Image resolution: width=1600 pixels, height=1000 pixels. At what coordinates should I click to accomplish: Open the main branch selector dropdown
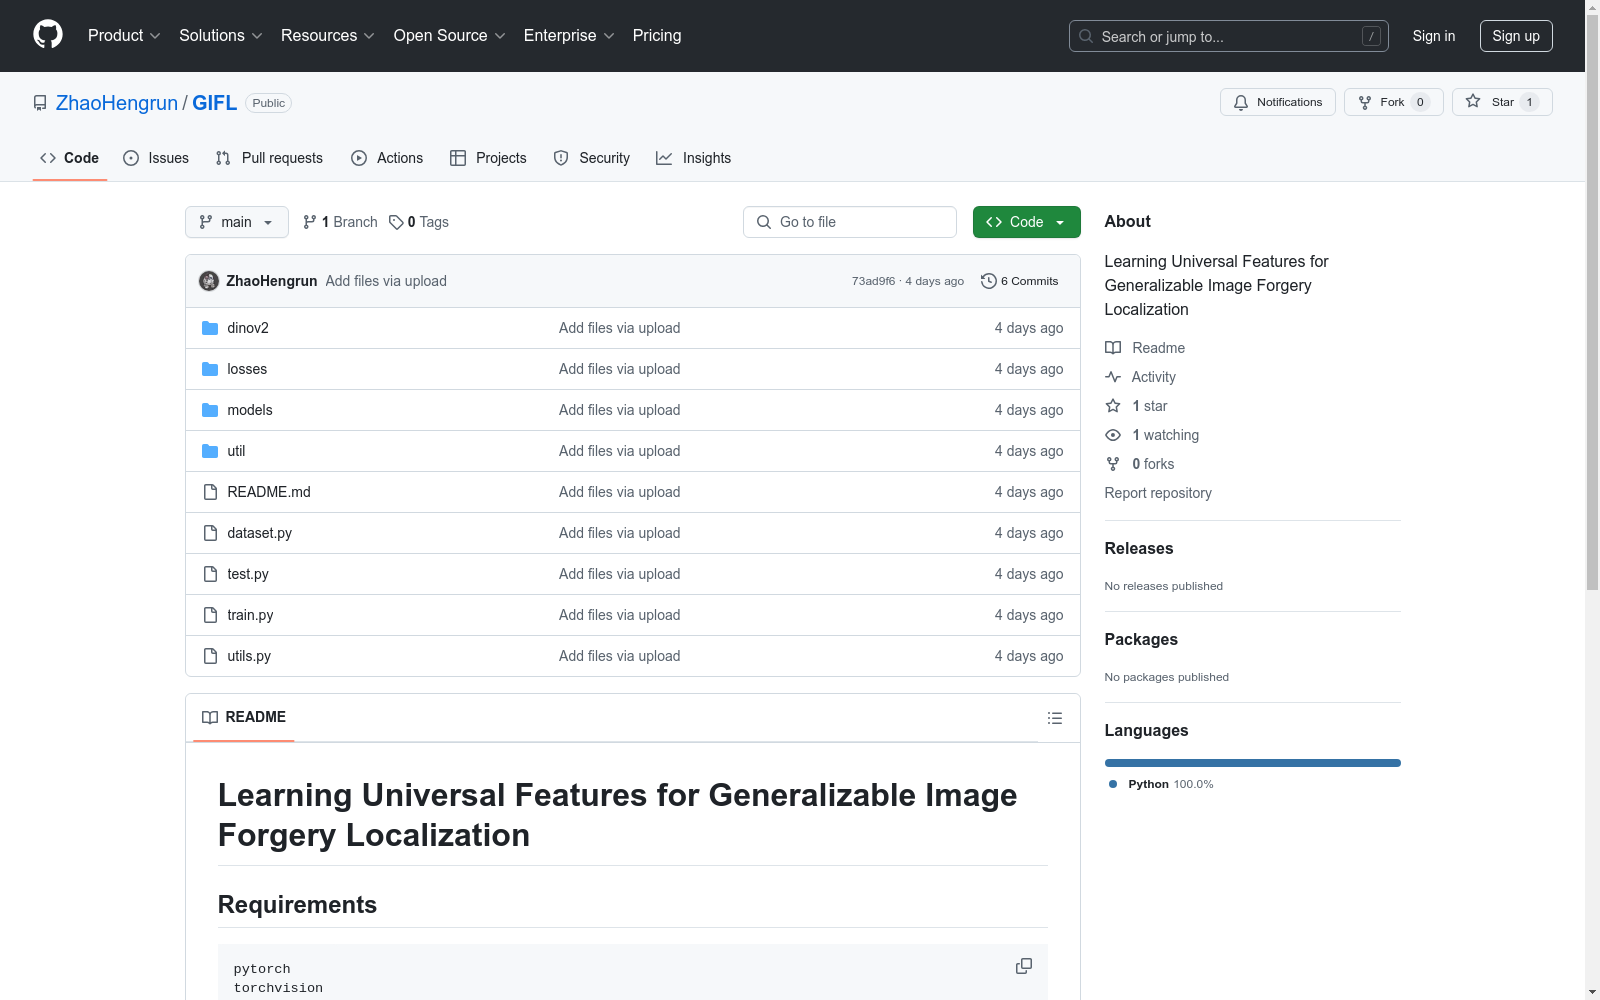pos(237,222)
